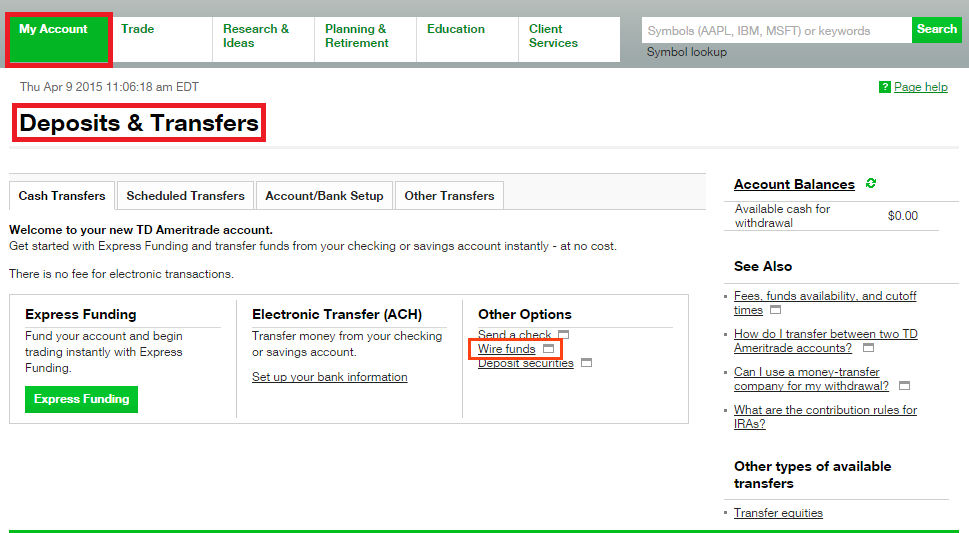Click the Express Funding section heading
This screenshot has height=533, width=969.
80,314
